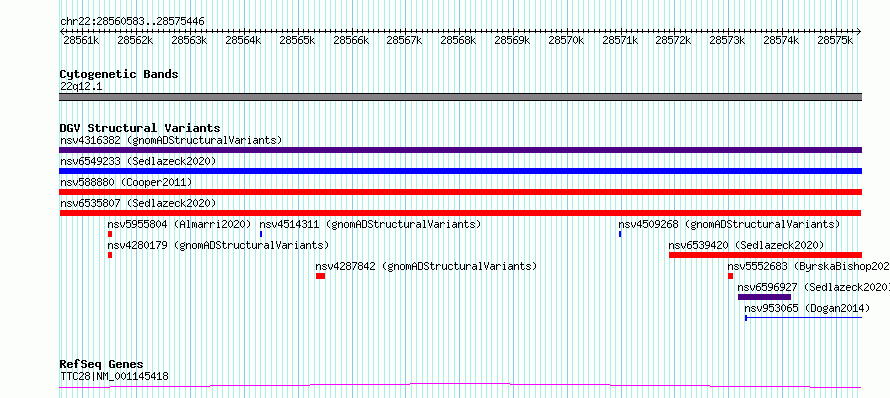Click the 28561k ruler position

81,41
